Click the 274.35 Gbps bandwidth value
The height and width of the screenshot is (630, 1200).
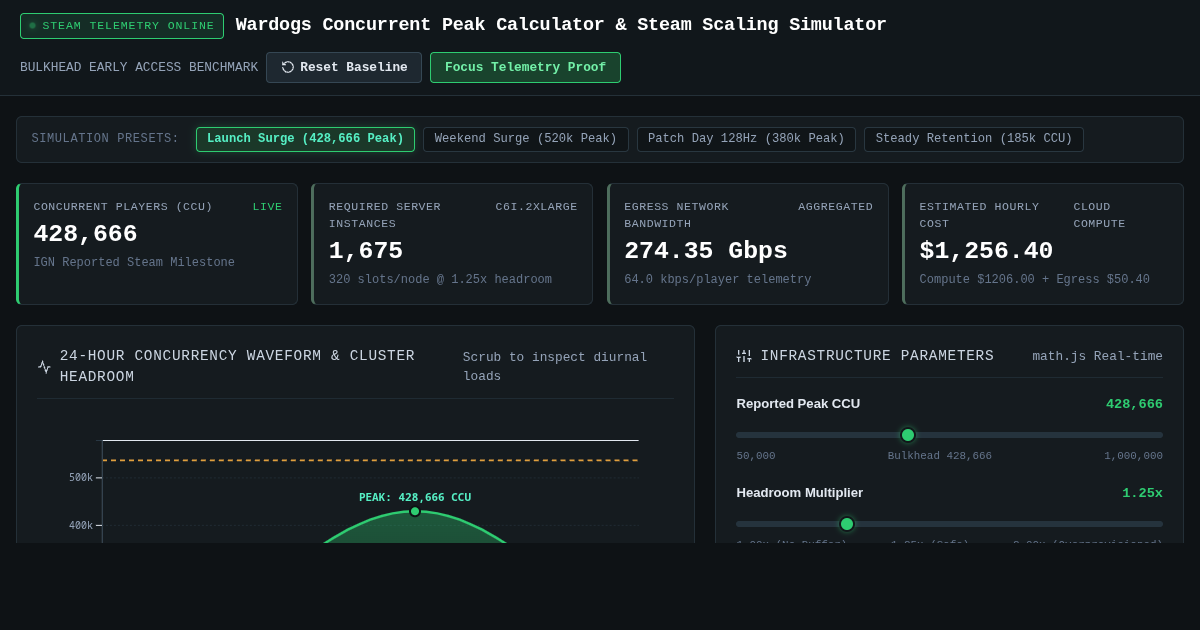(706, 251)
